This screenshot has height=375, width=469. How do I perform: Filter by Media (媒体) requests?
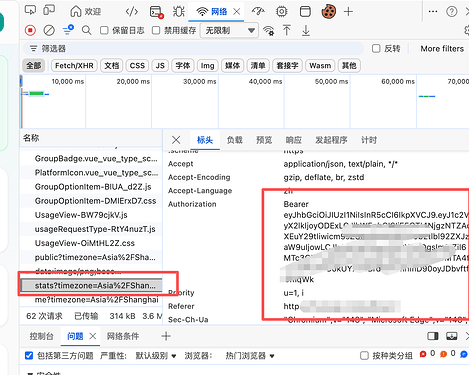coord(233,65)
